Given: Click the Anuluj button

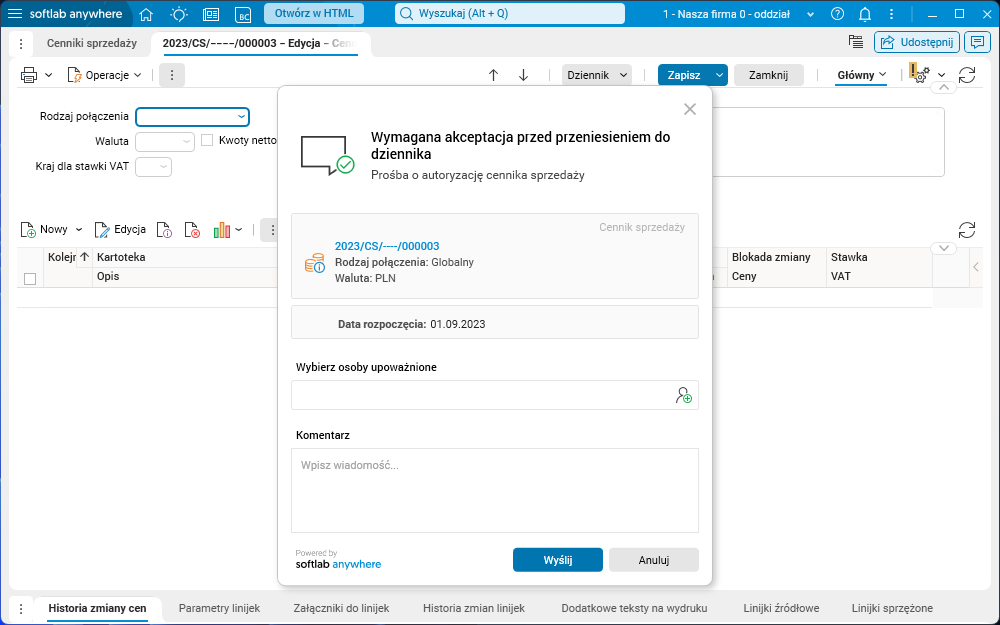Looking at the screenshot, I should point(654,560).
